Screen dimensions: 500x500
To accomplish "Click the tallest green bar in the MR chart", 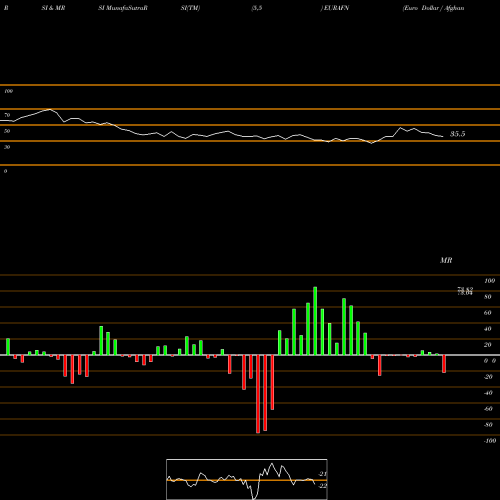I will (x=315, y=321).
